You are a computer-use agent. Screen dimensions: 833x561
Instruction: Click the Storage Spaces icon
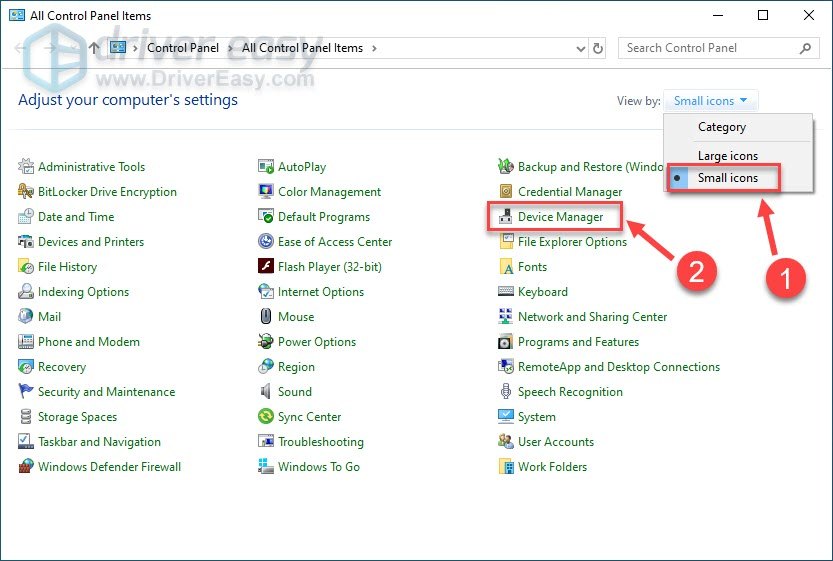click(26, 416)
